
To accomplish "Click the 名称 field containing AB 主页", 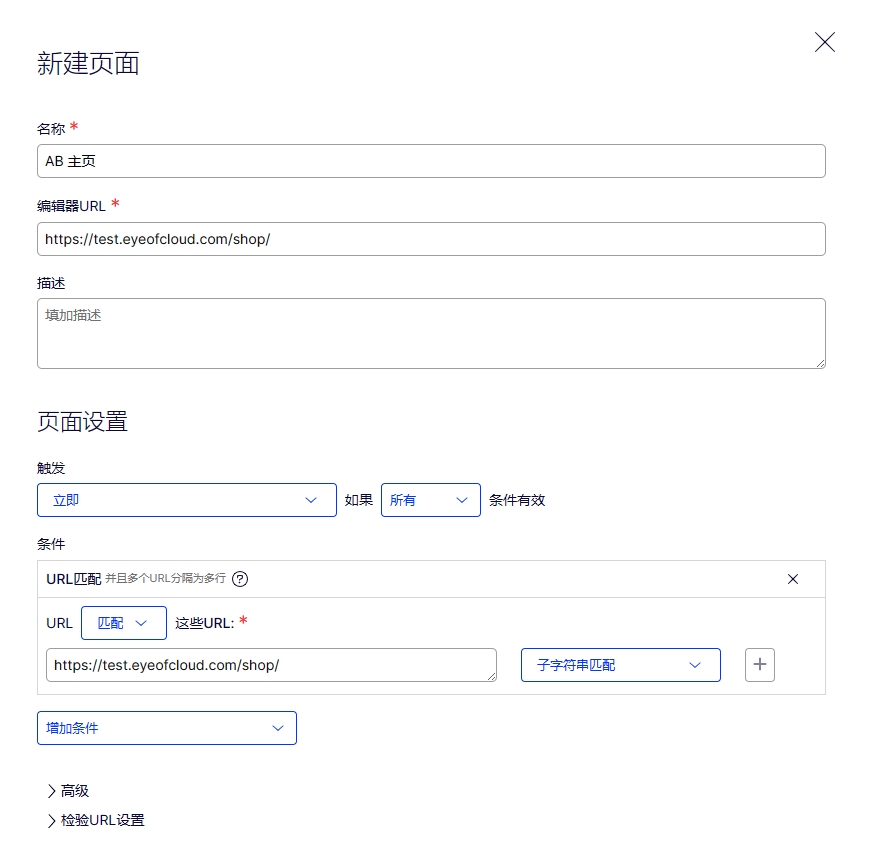I will pyautogui.click(x=431, y=161).
